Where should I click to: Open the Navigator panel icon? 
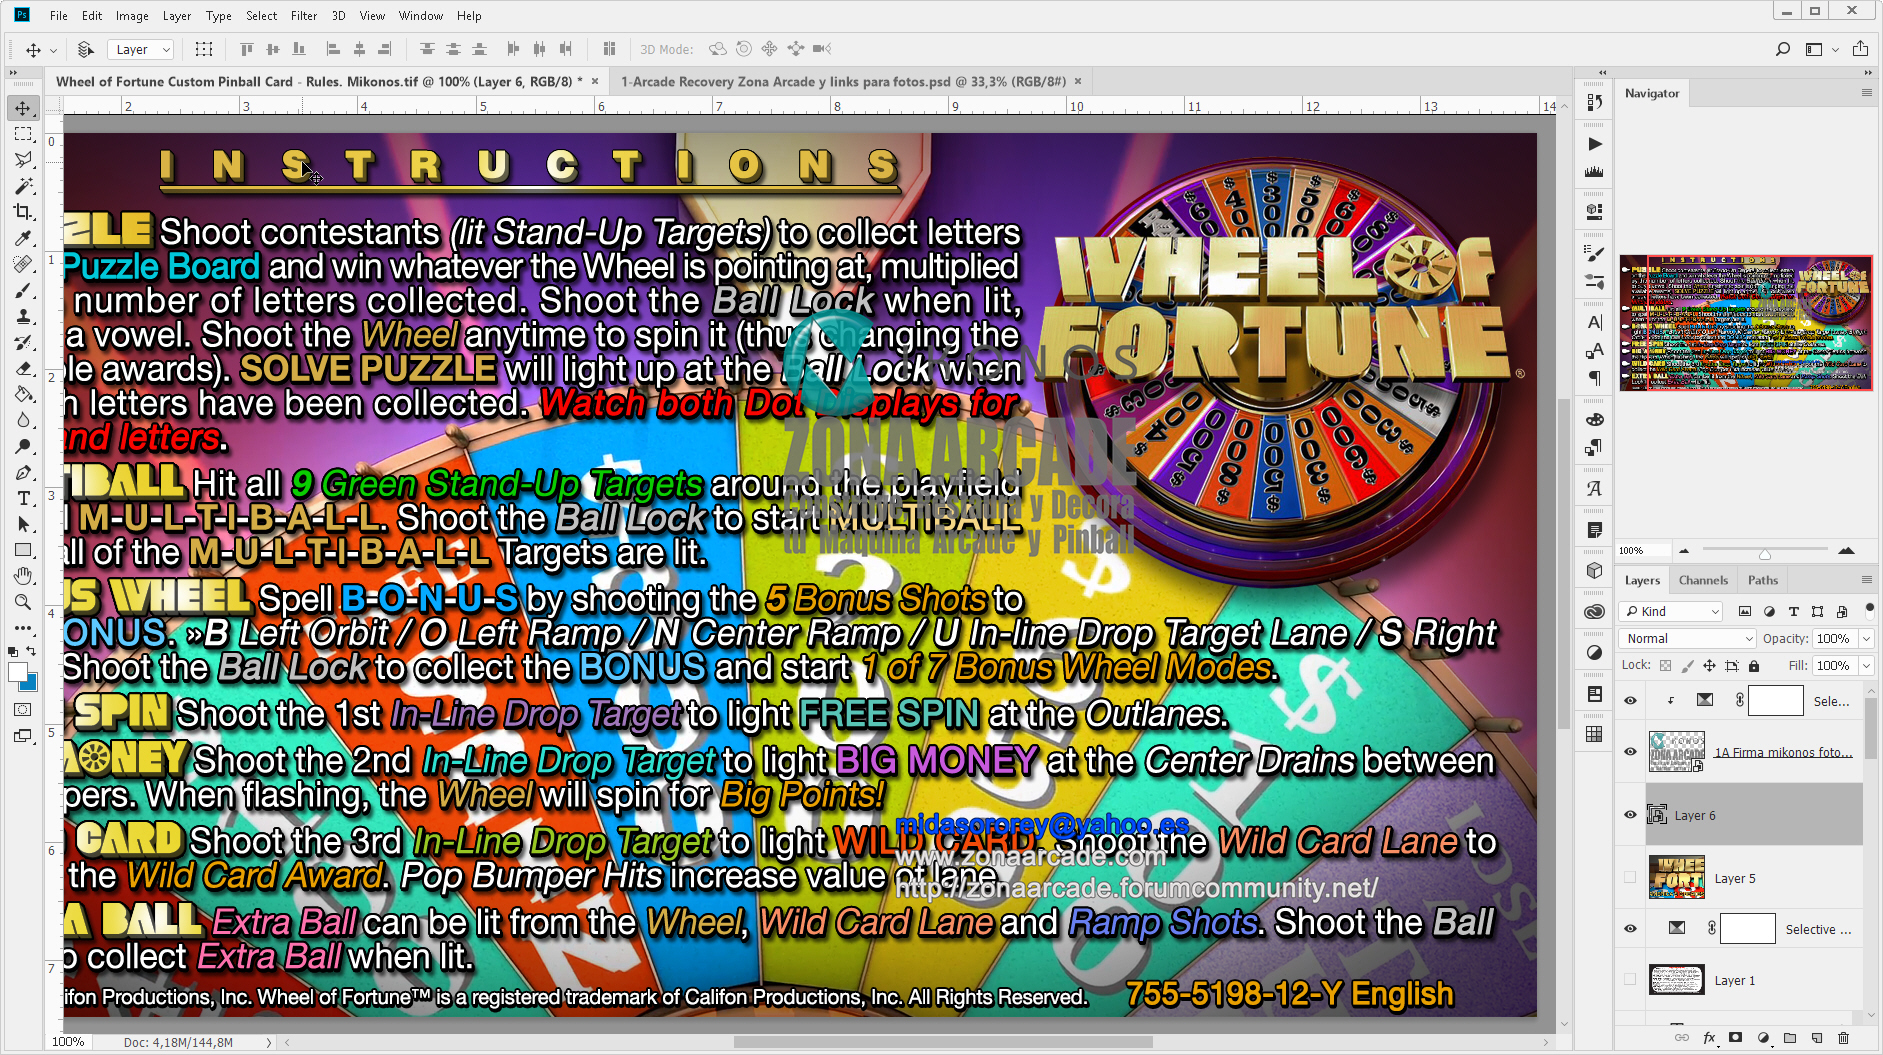click(x=1652, y=93)
